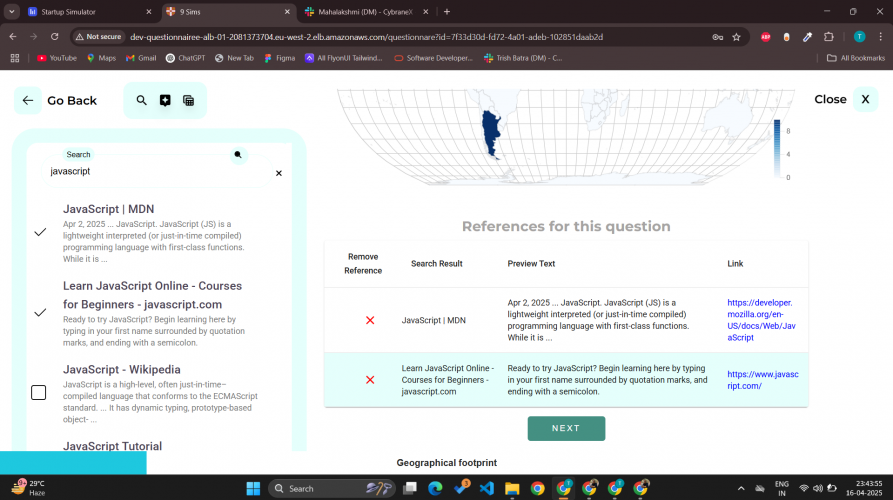Click the highlighted country on the map
This screenshot has height=500, width=893.
490,133
